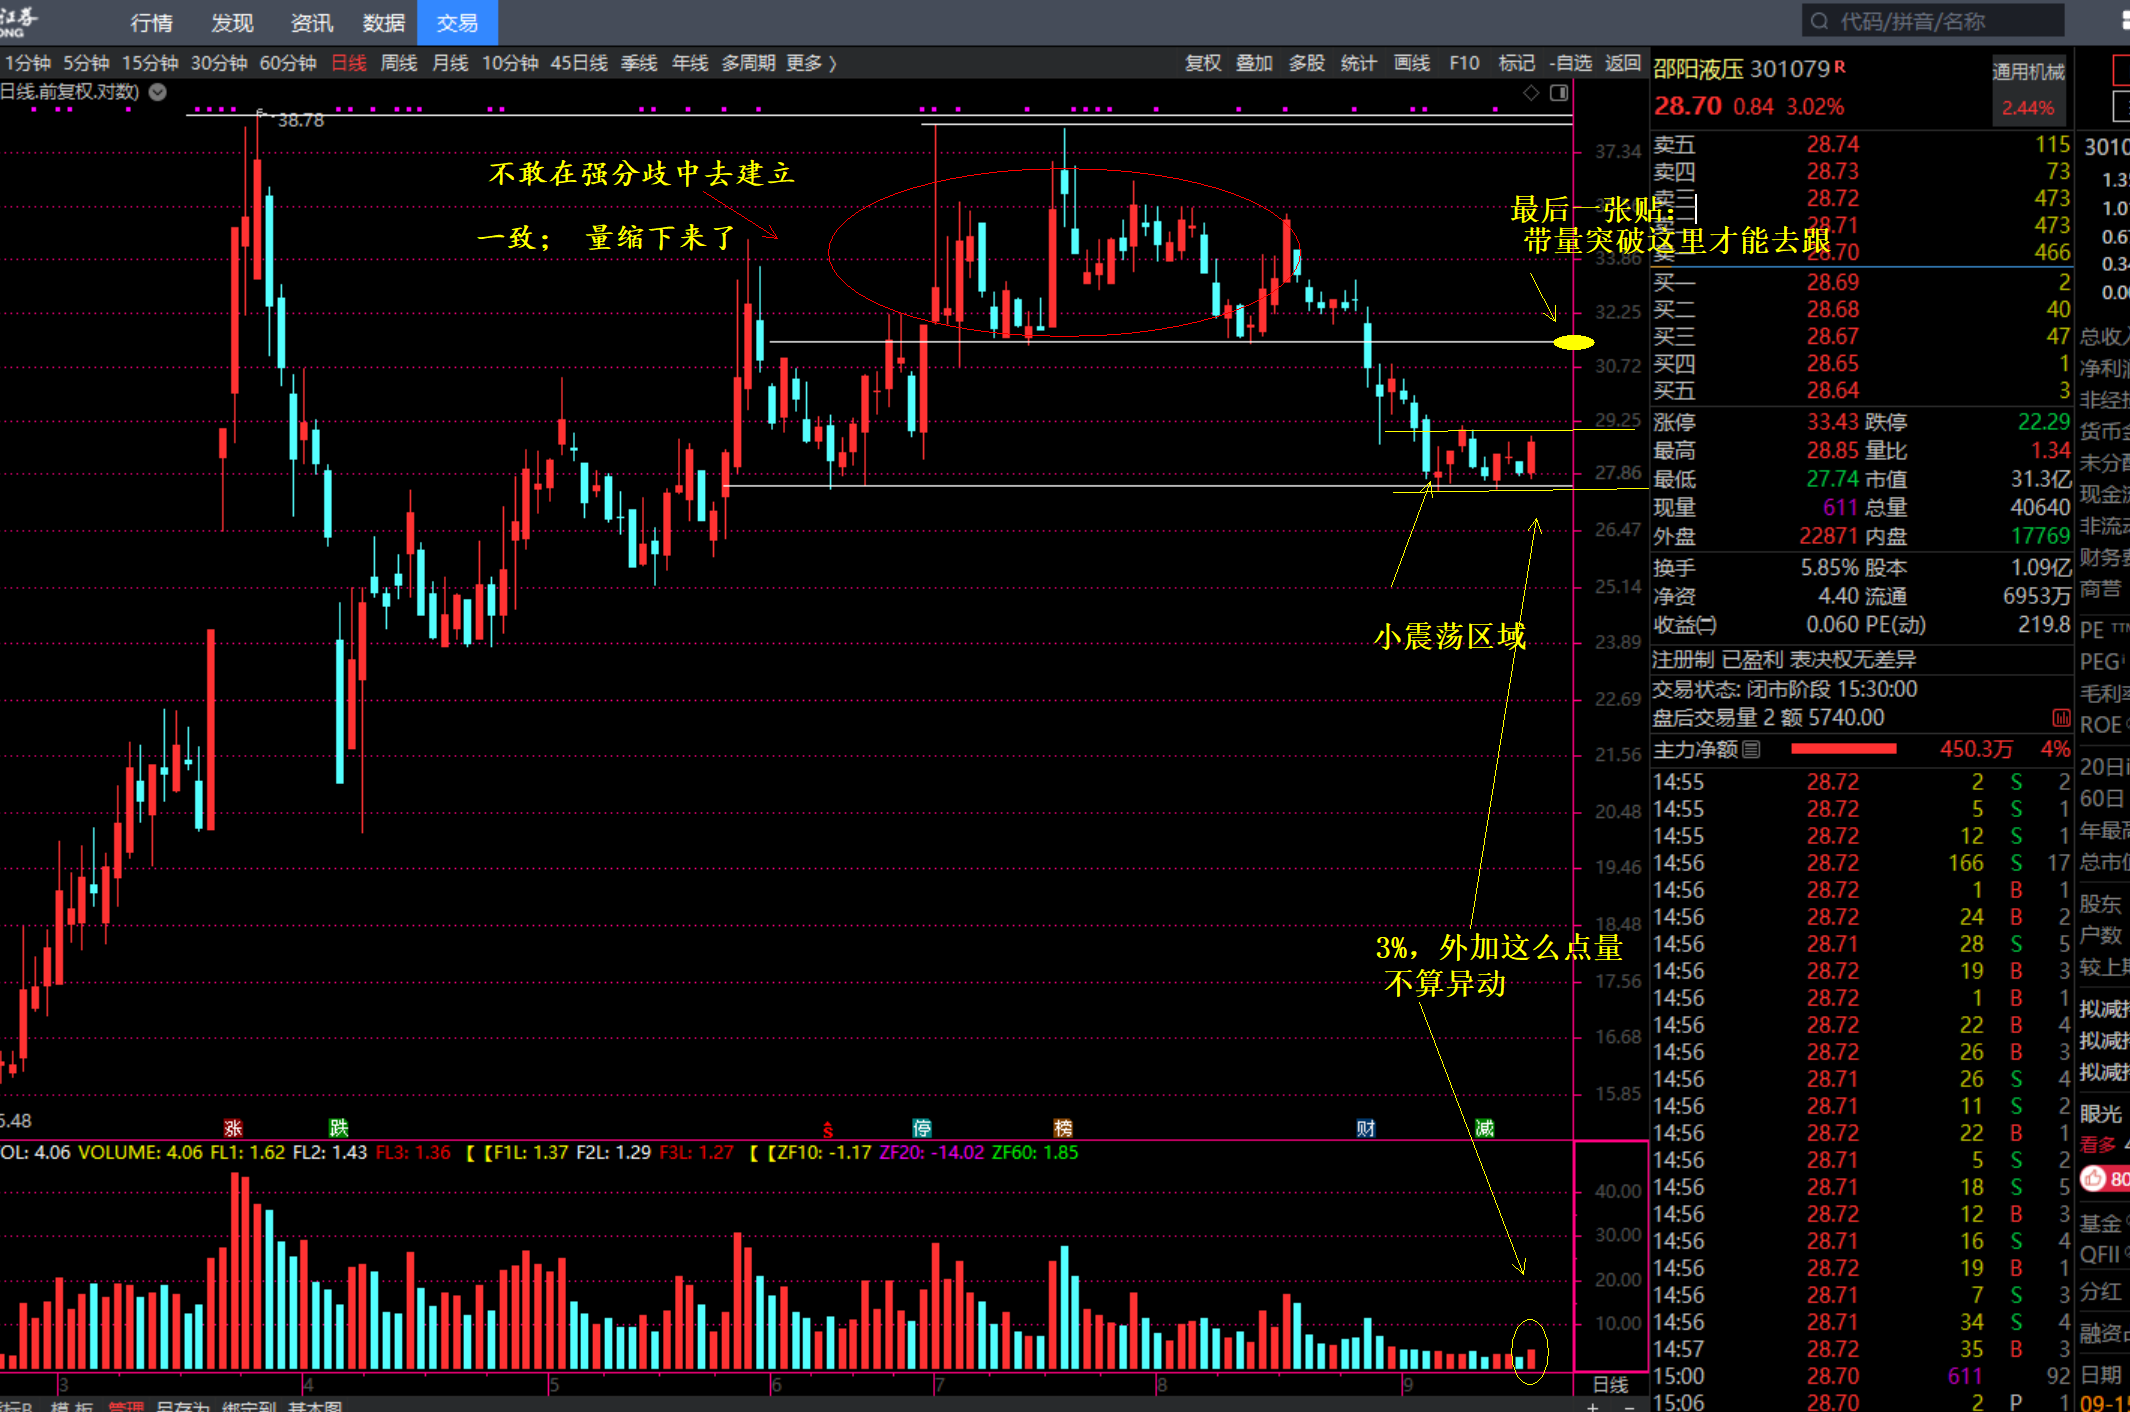Click -自选 to remove from watchlist
The image size is (2130, 1412).
pyautogui.click(x=1571, y=63)
